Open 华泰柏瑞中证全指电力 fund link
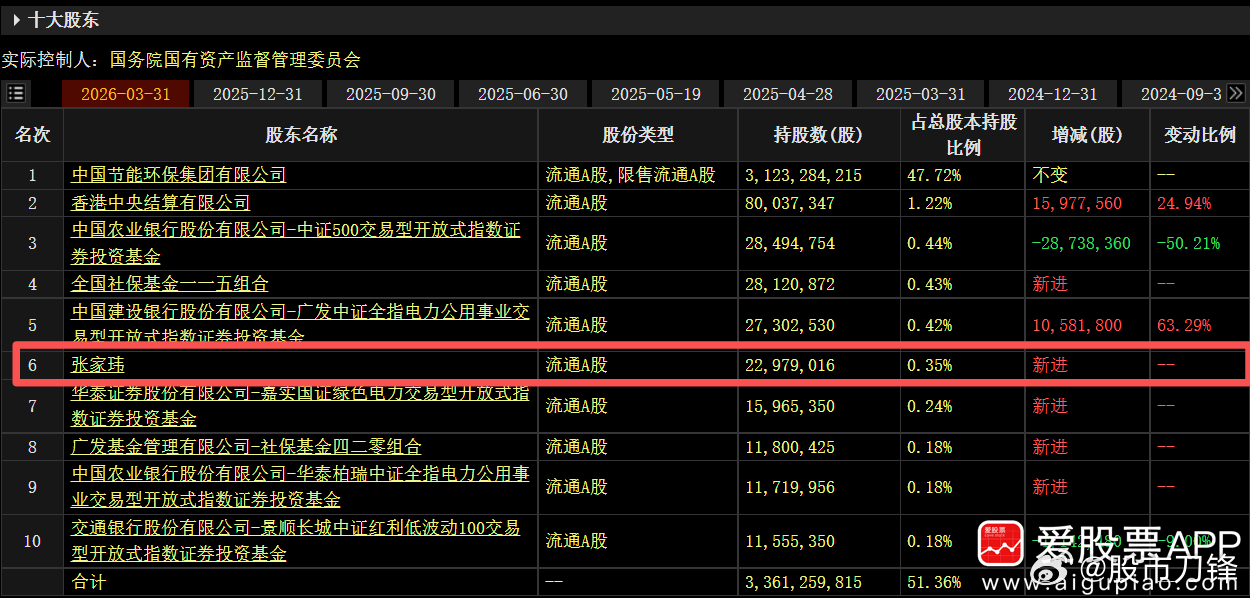Viewport: 1250px width, 598px height. pyautogui.click(x=300, y=487)
